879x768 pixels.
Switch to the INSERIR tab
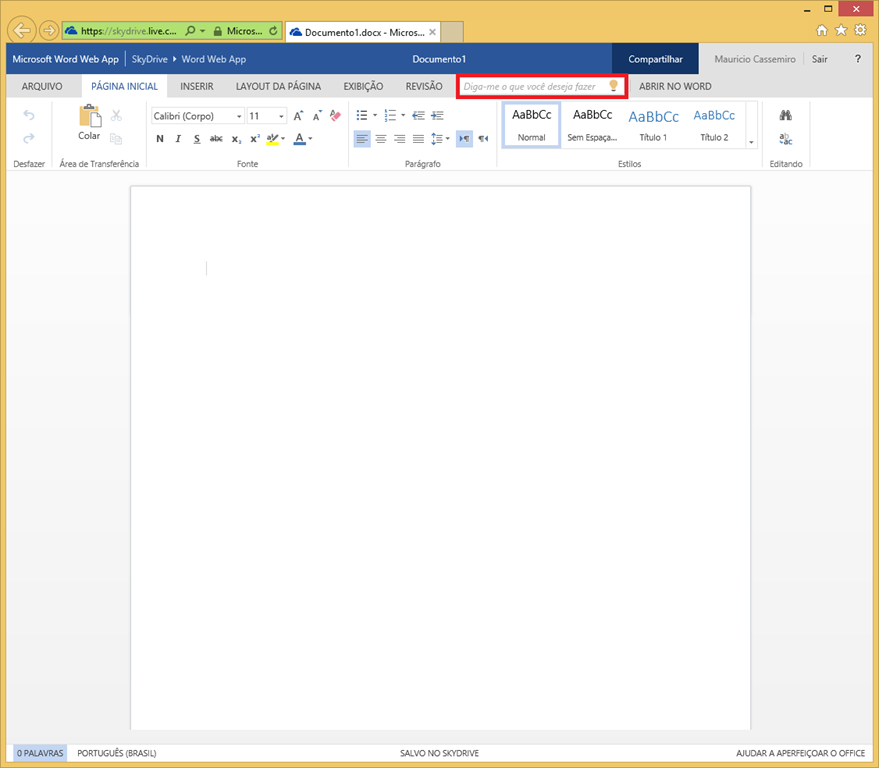click(x=196, y=87)
